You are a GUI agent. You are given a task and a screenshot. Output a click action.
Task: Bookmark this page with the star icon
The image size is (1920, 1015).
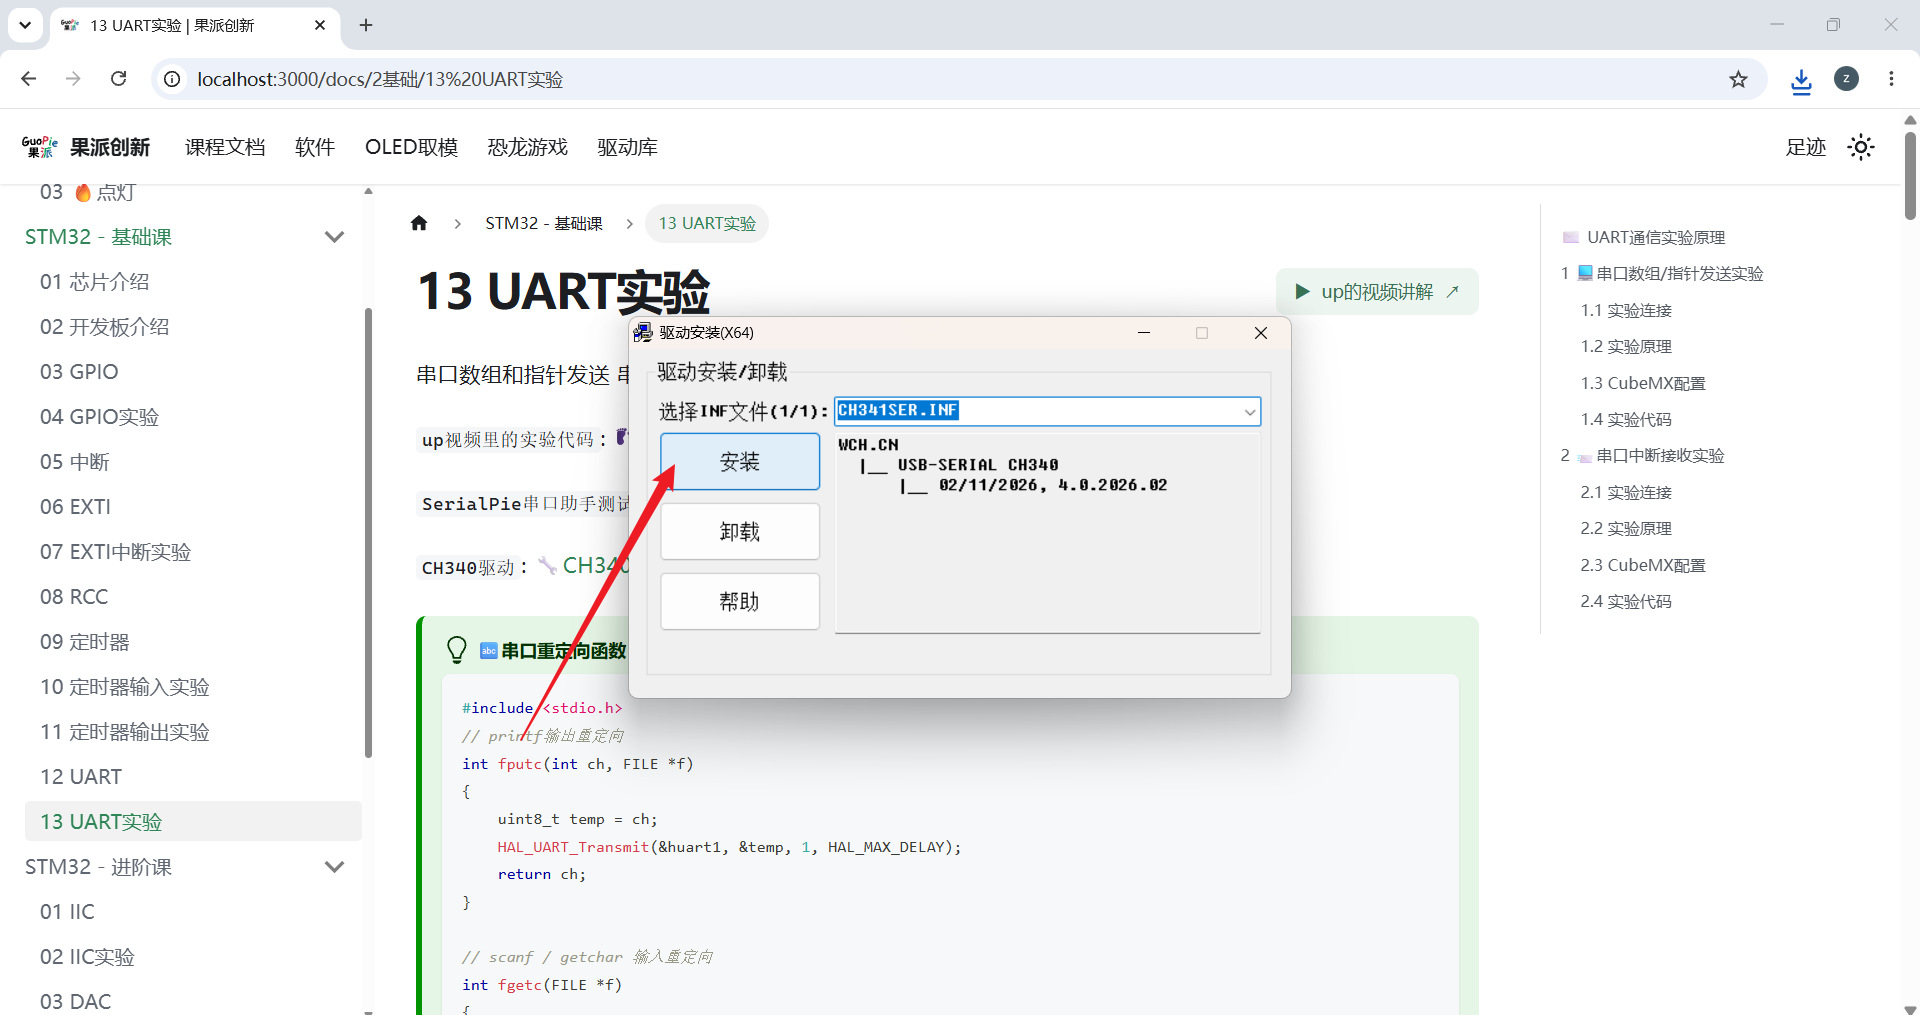(1738, 79)
